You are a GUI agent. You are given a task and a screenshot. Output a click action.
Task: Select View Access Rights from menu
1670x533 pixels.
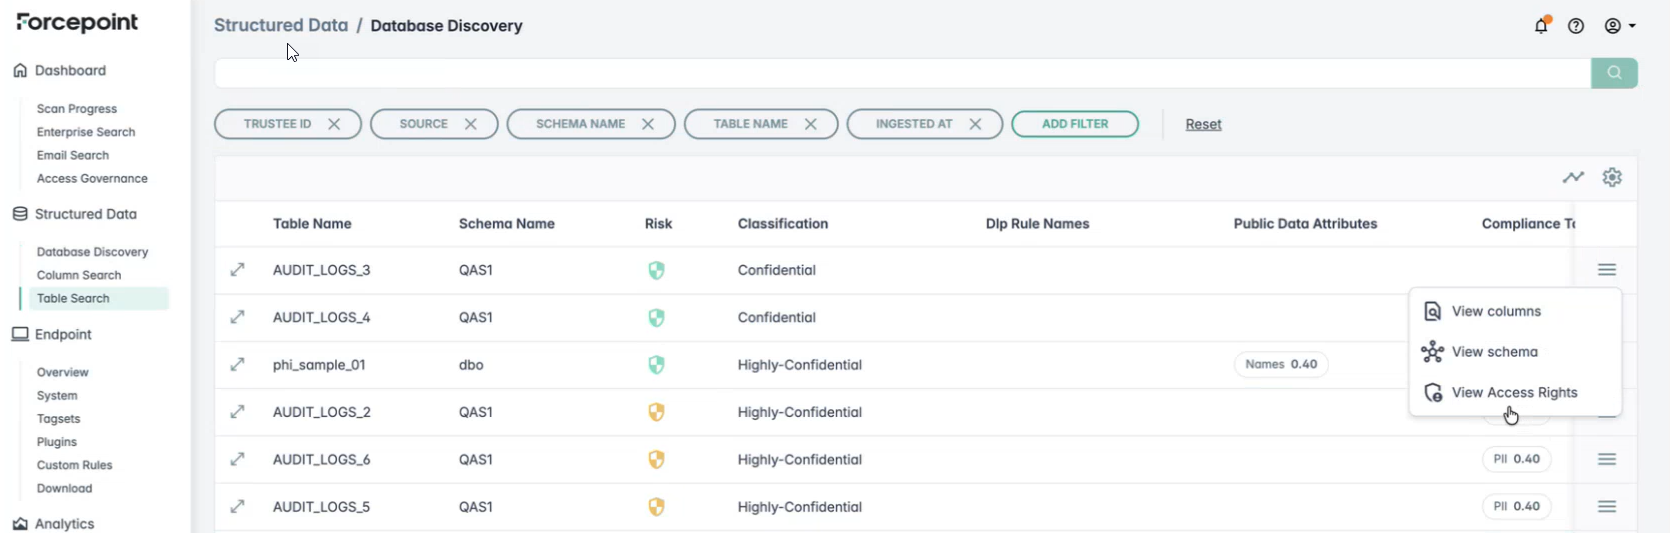tap(1514, 393)
